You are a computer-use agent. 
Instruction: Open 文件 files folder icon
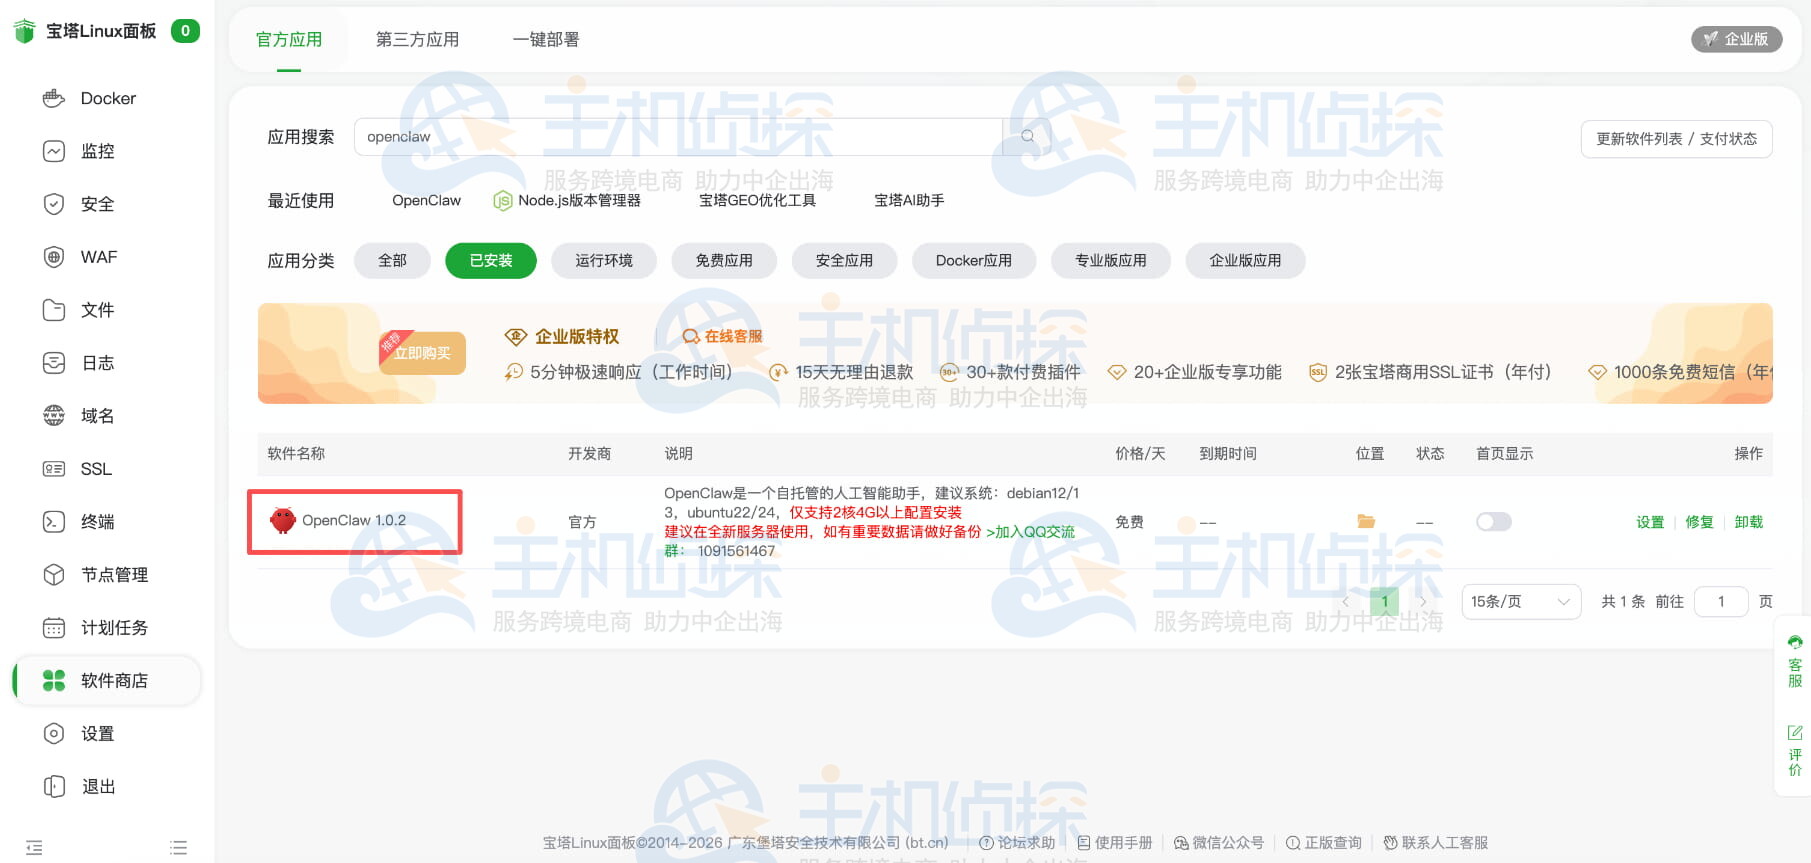click(54, 310)
